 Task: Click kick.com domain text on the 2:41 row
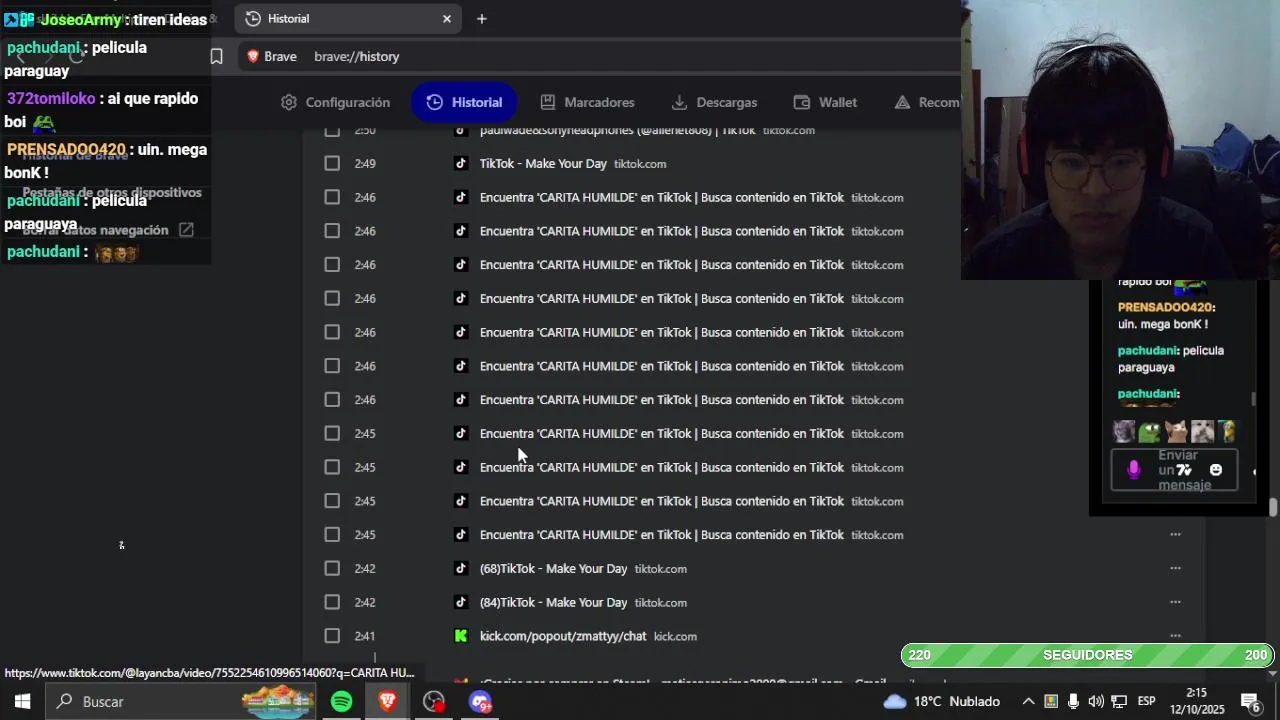675,636
